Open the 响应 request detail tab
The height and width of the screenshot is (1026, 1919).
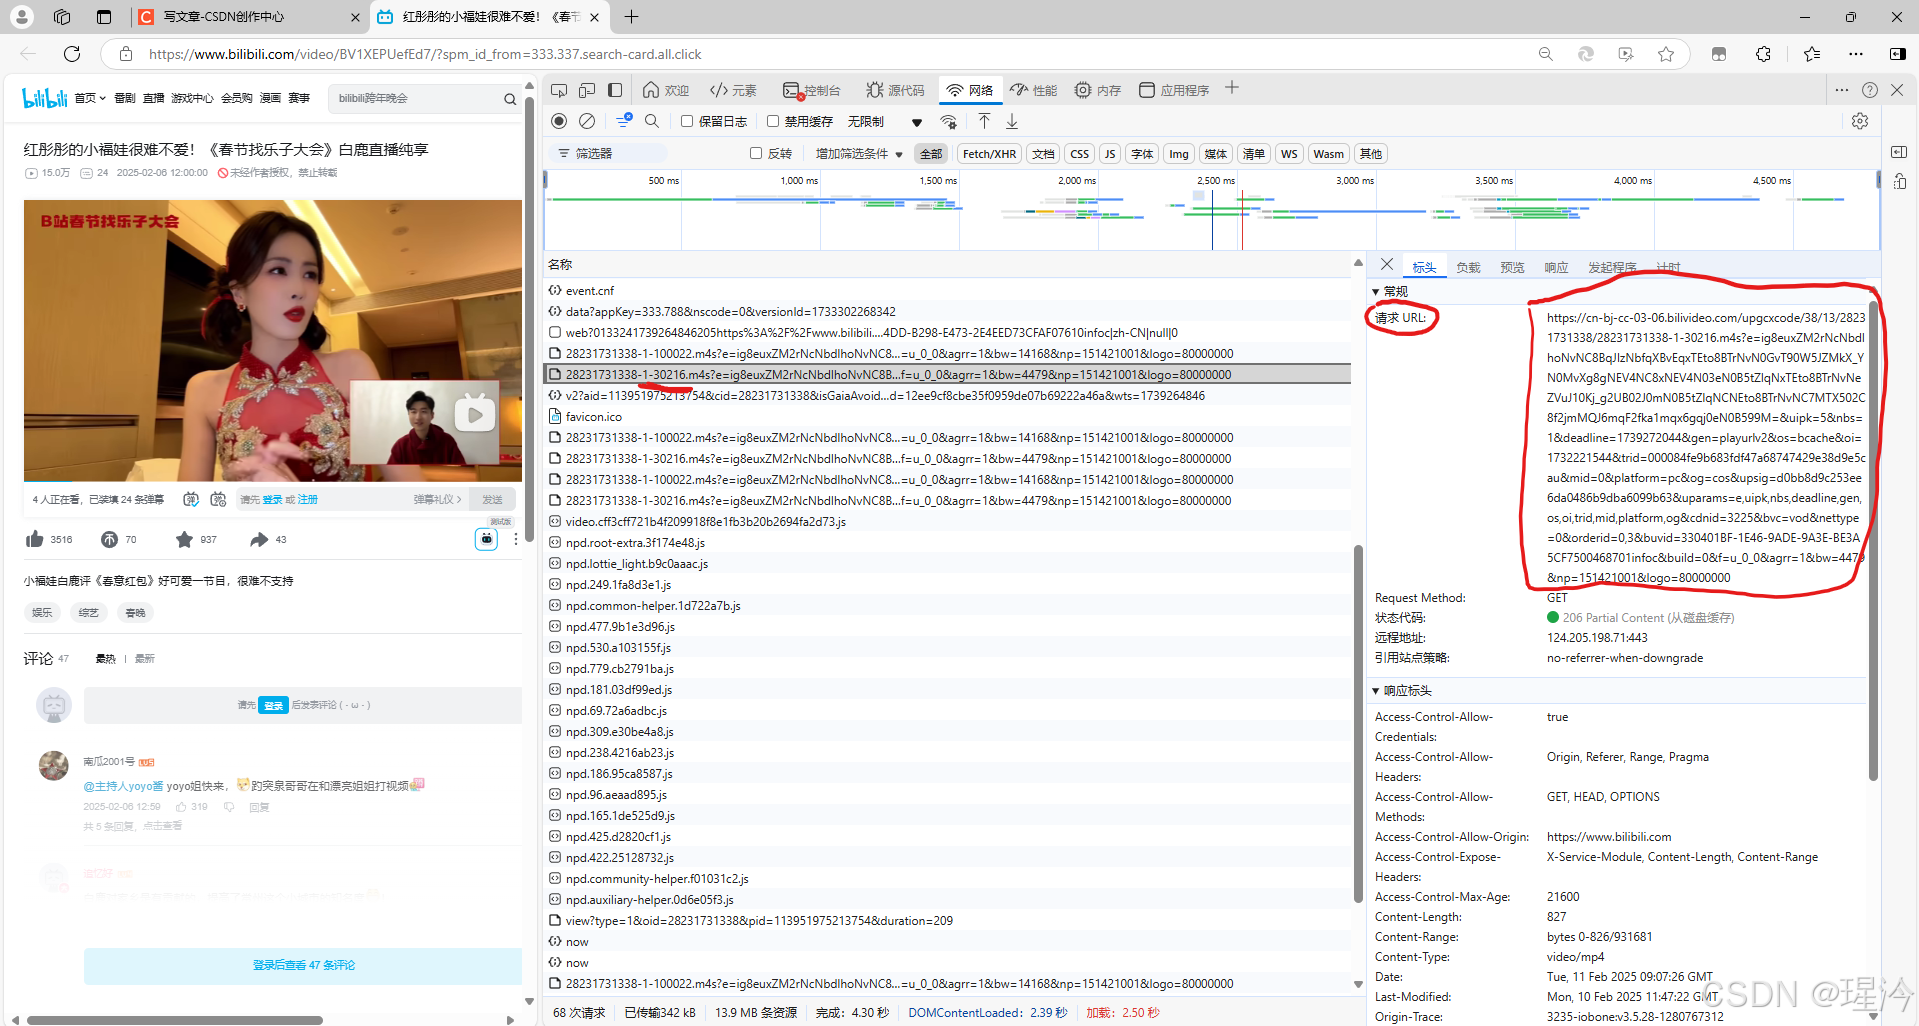pos(1556,268)
